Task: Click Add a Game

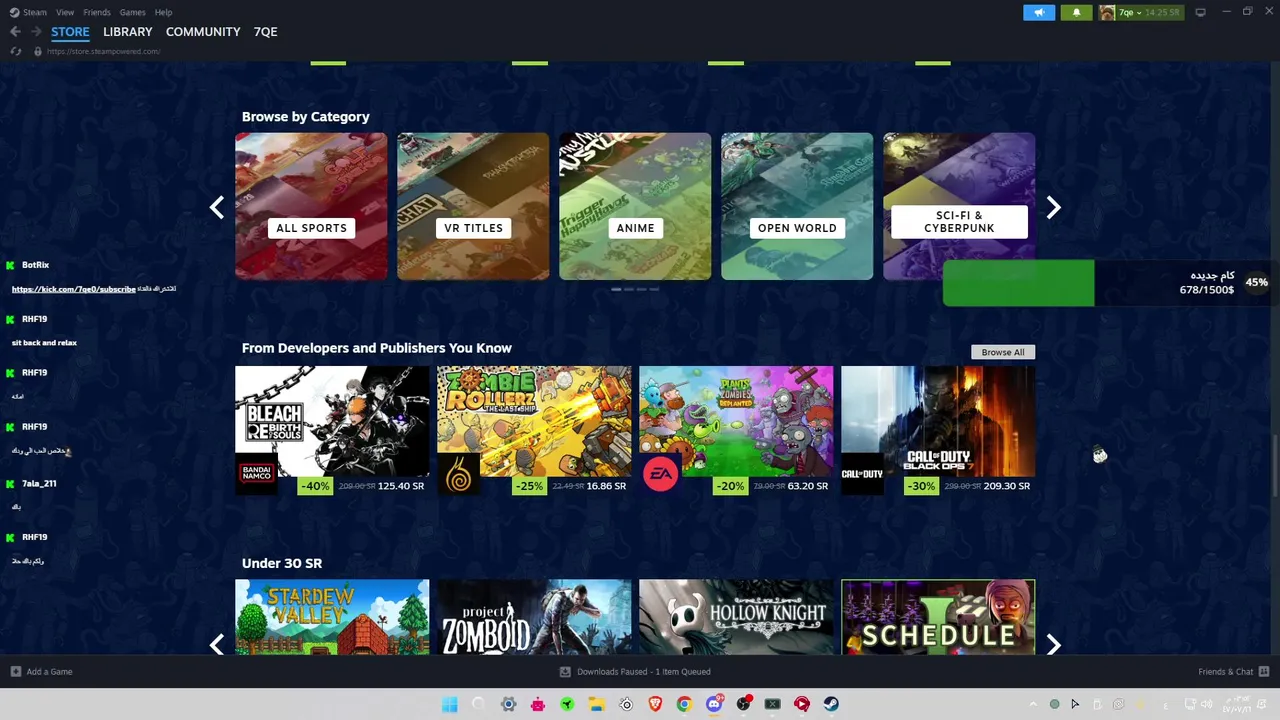Action: [49, 671]
